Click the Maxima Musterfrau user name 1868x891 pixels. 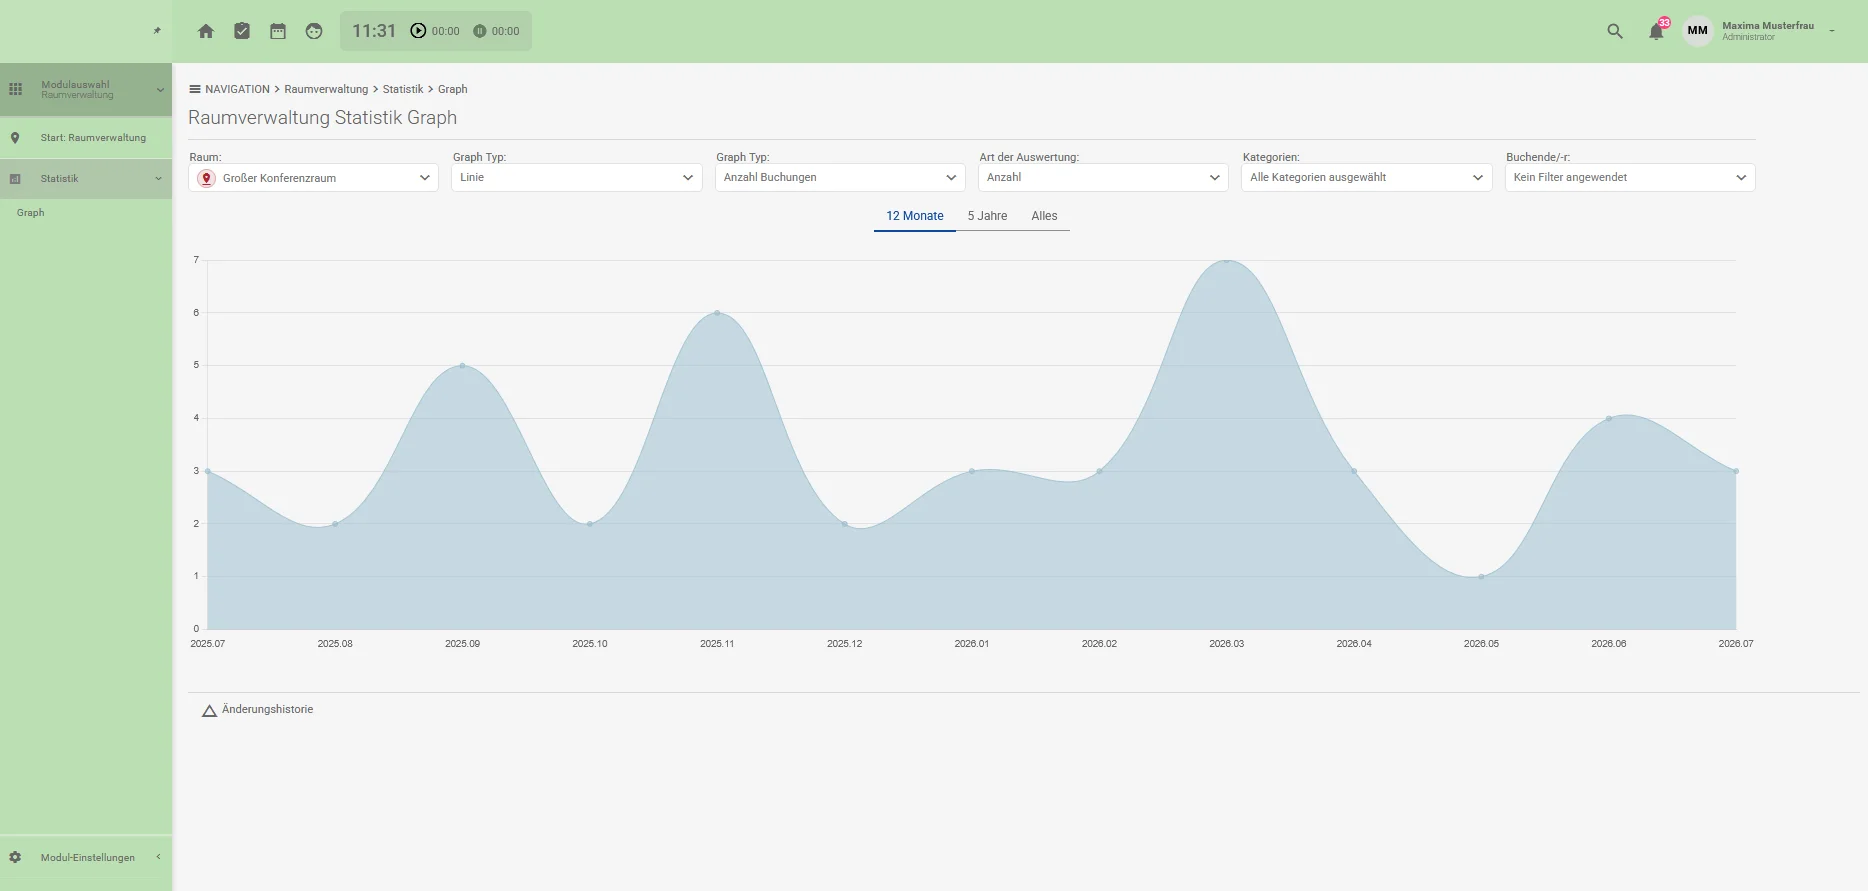(x=1768, y=26)
